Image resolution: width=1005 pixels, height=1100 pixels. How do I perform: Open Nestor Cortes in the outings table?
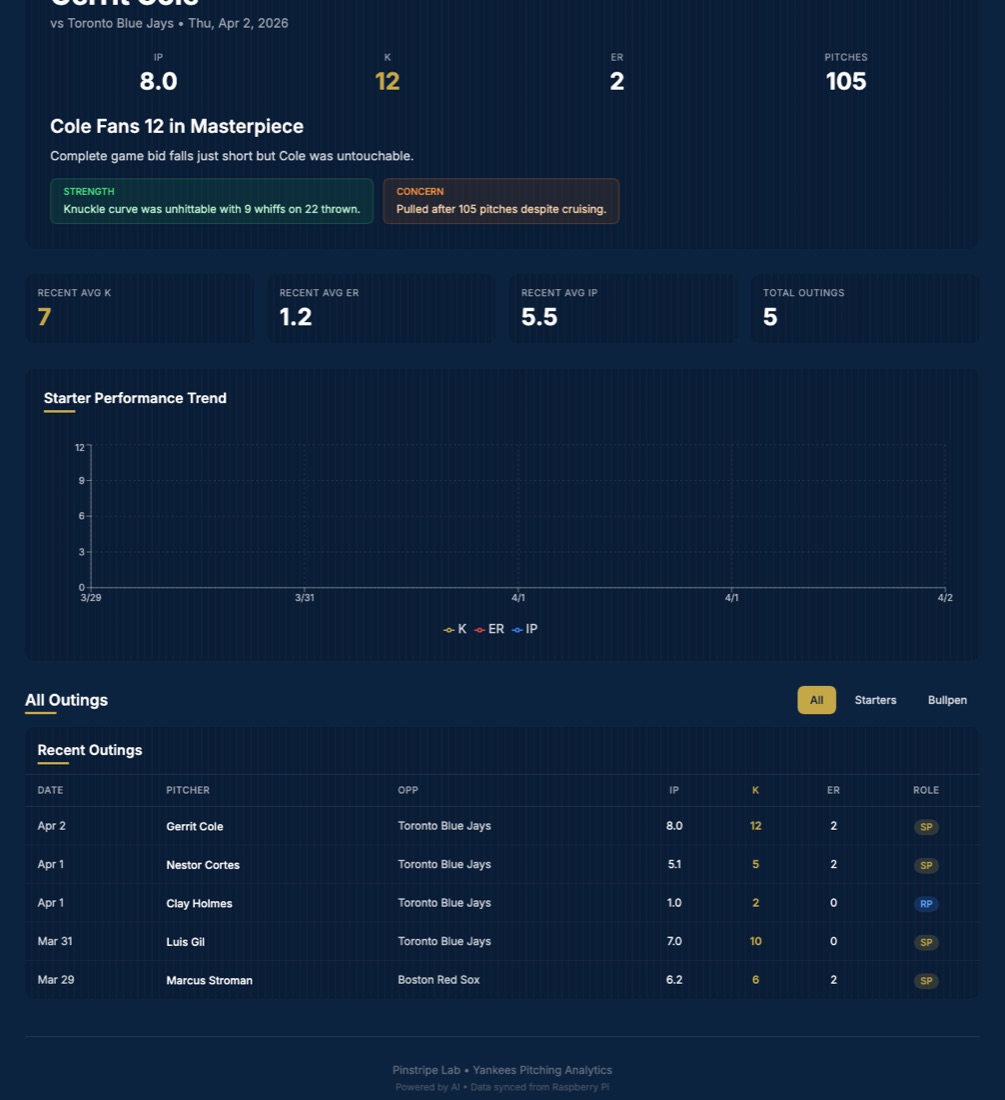click(203, 865)
